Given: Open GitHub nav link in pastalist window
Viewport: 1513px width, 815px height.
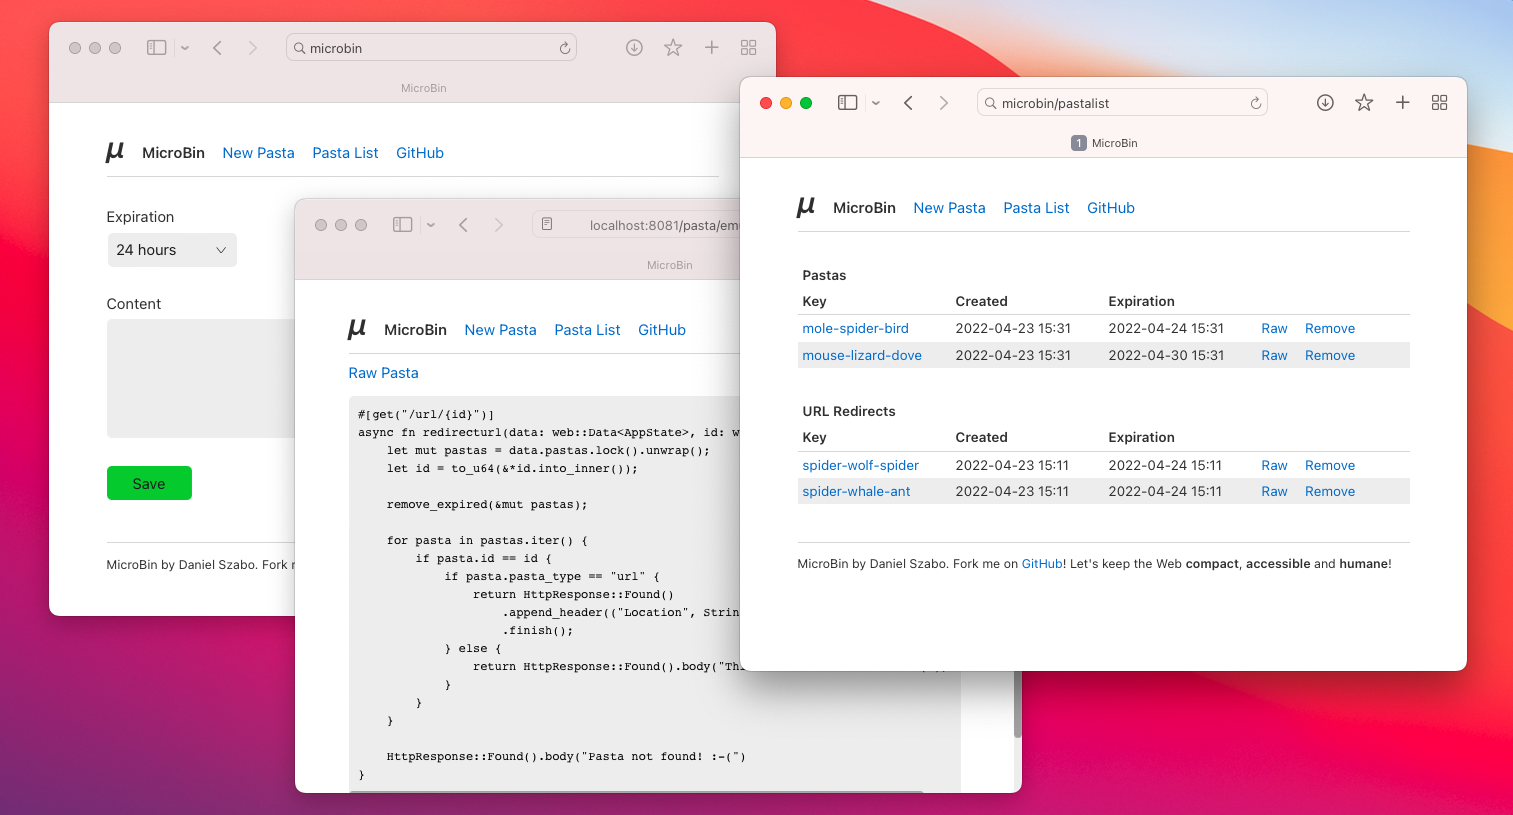Looking at the screenshot, I should tap(1111, 208).
